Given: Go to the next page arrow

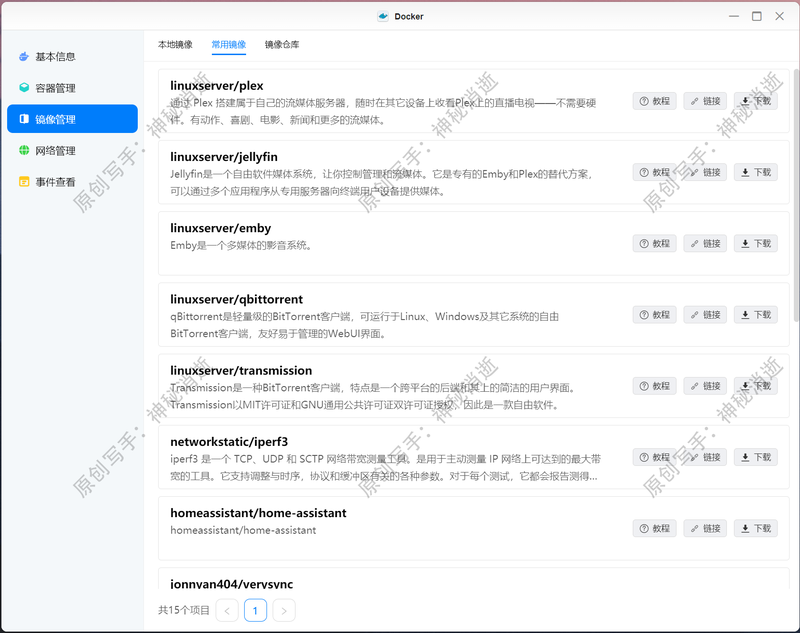Looking at the screenshot, I should coord(284,610).
